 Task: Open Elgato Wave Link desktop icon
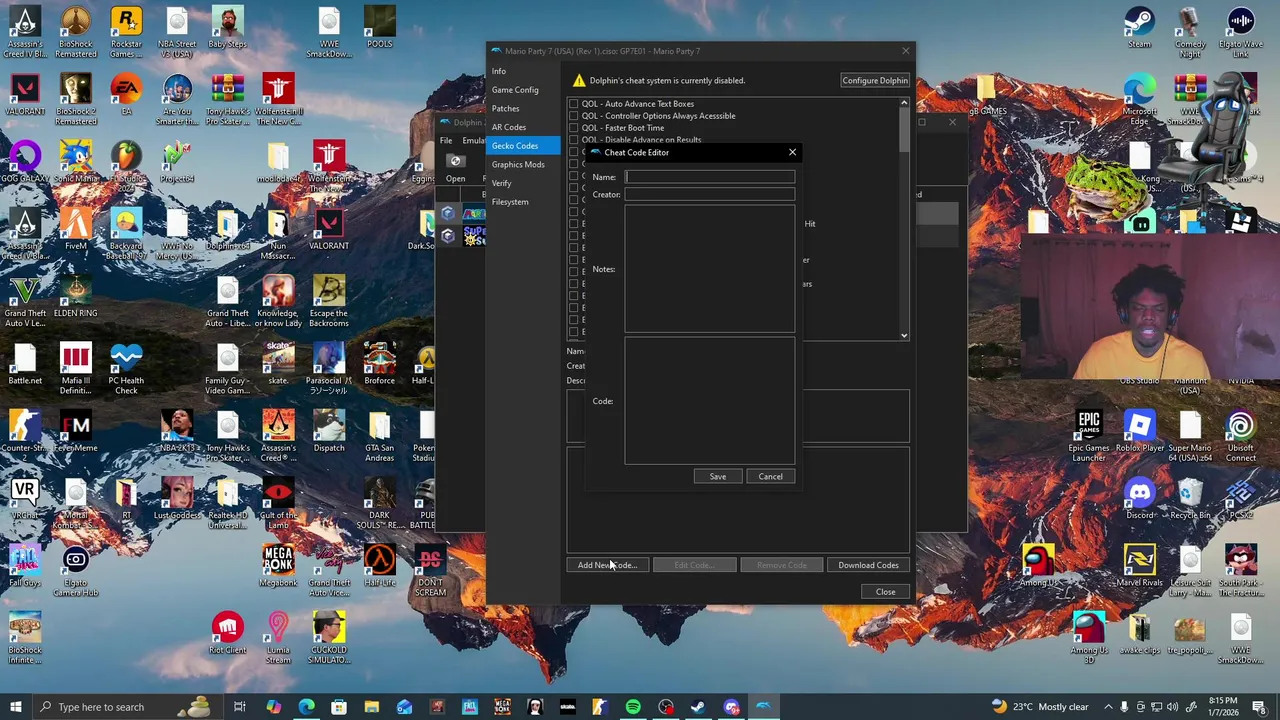pos(1240,32)
